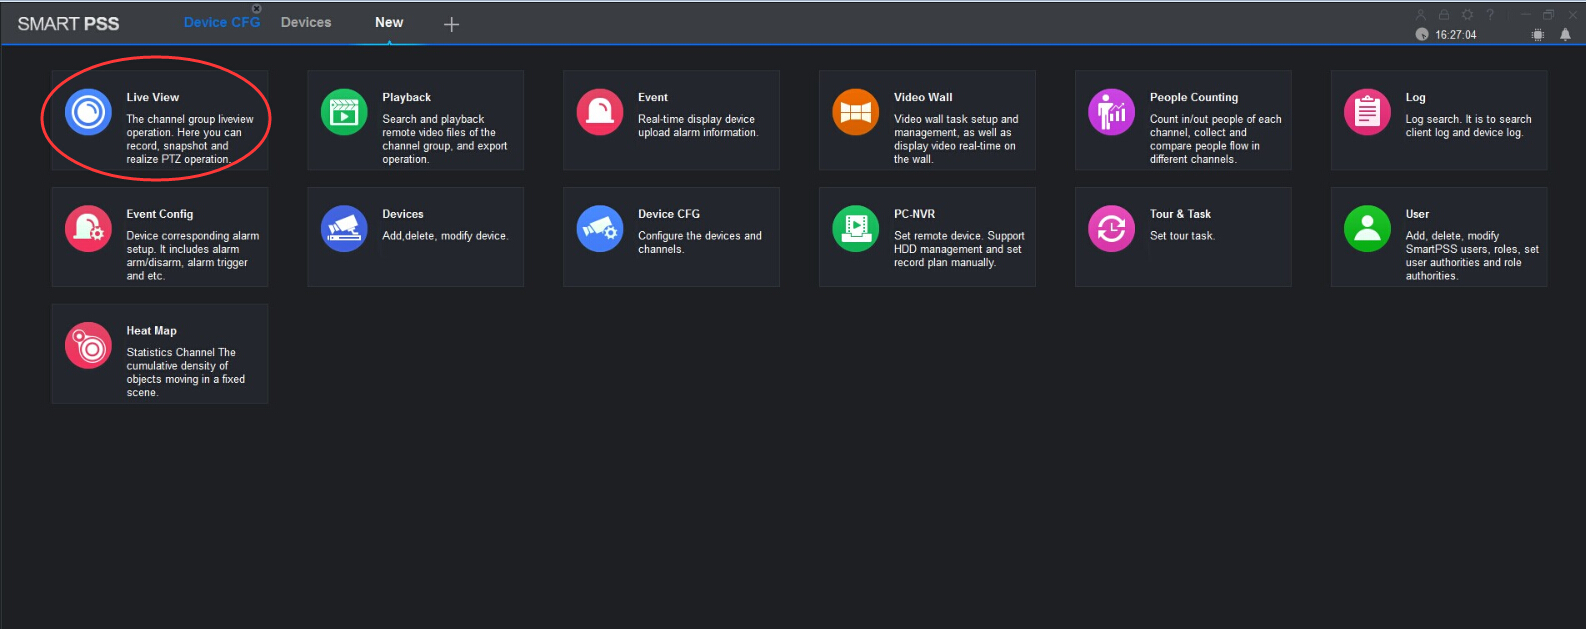Open the Device CFG camera-gear tile icon
This screenshot has width=1586, height=629.
click(600, 228)
